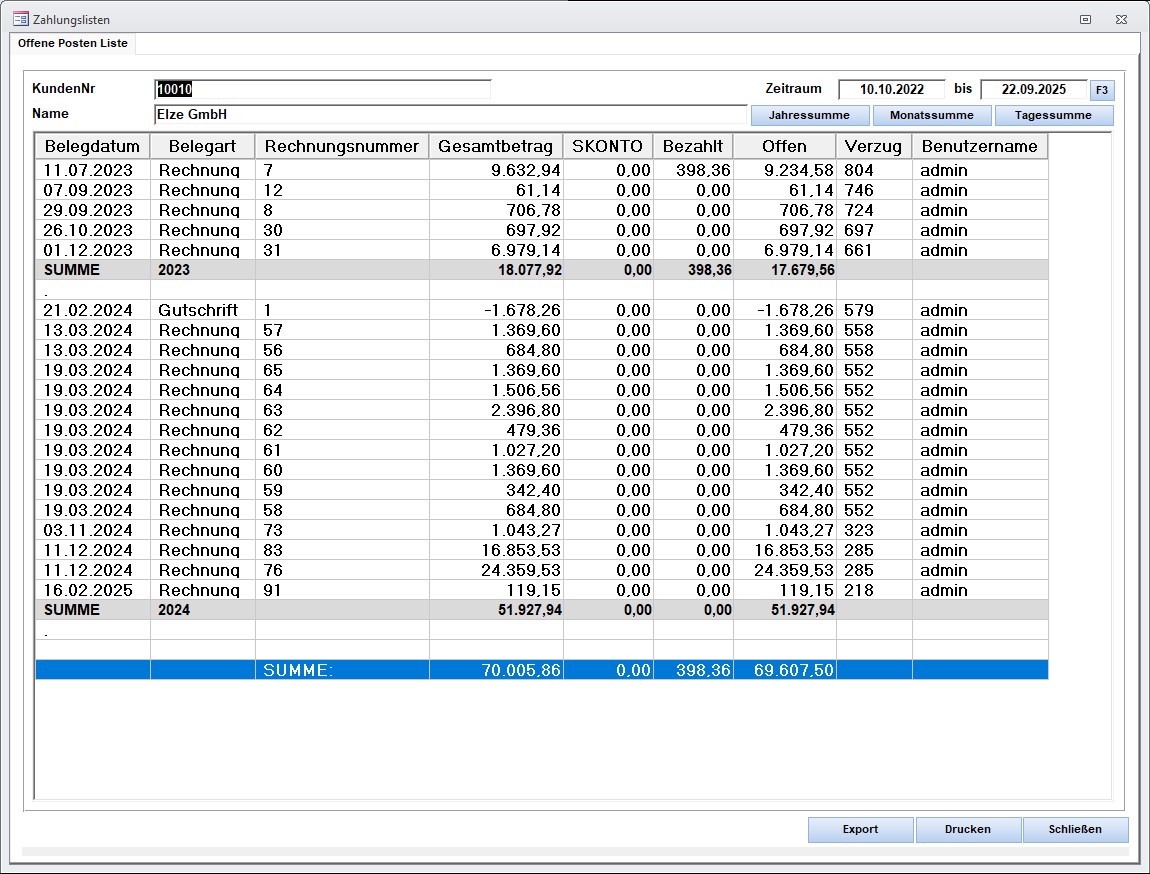Edit the Zeitraum start date 10.10.2022
The image size is (1150, 874).
click(x=891, y=89)
